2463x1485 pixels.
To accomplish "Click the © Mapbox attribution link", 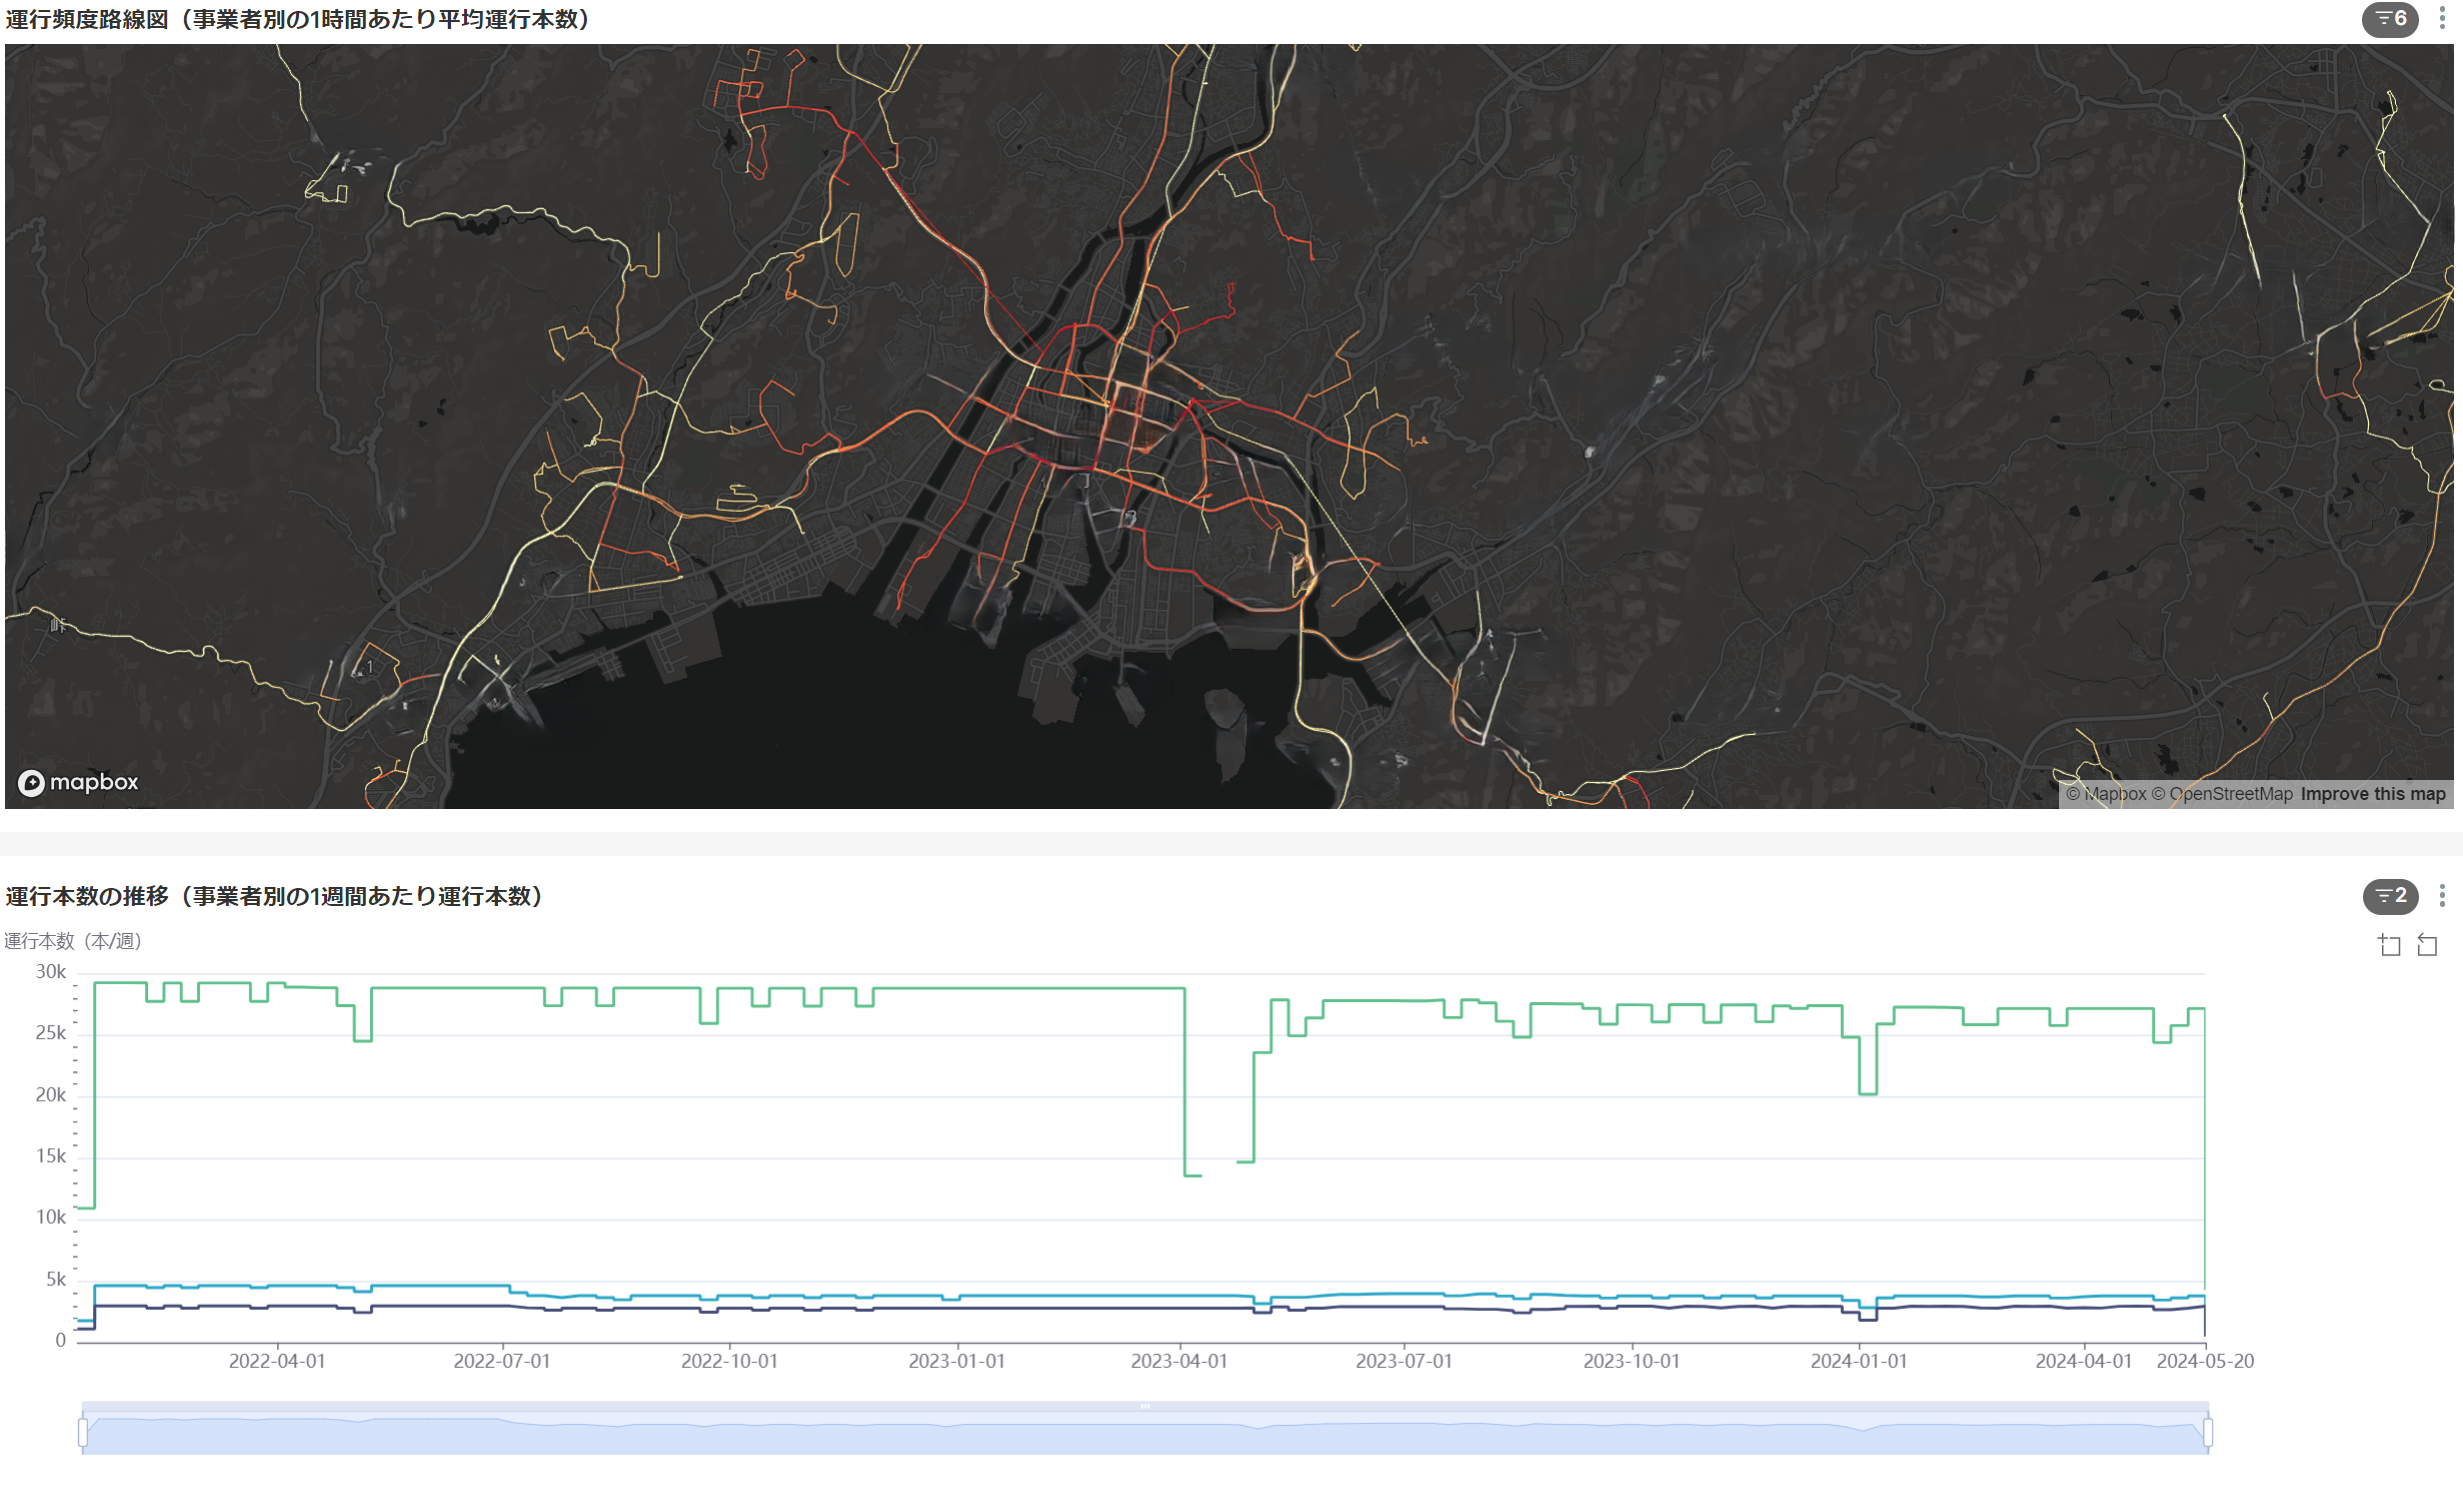I will [2106, 794].
